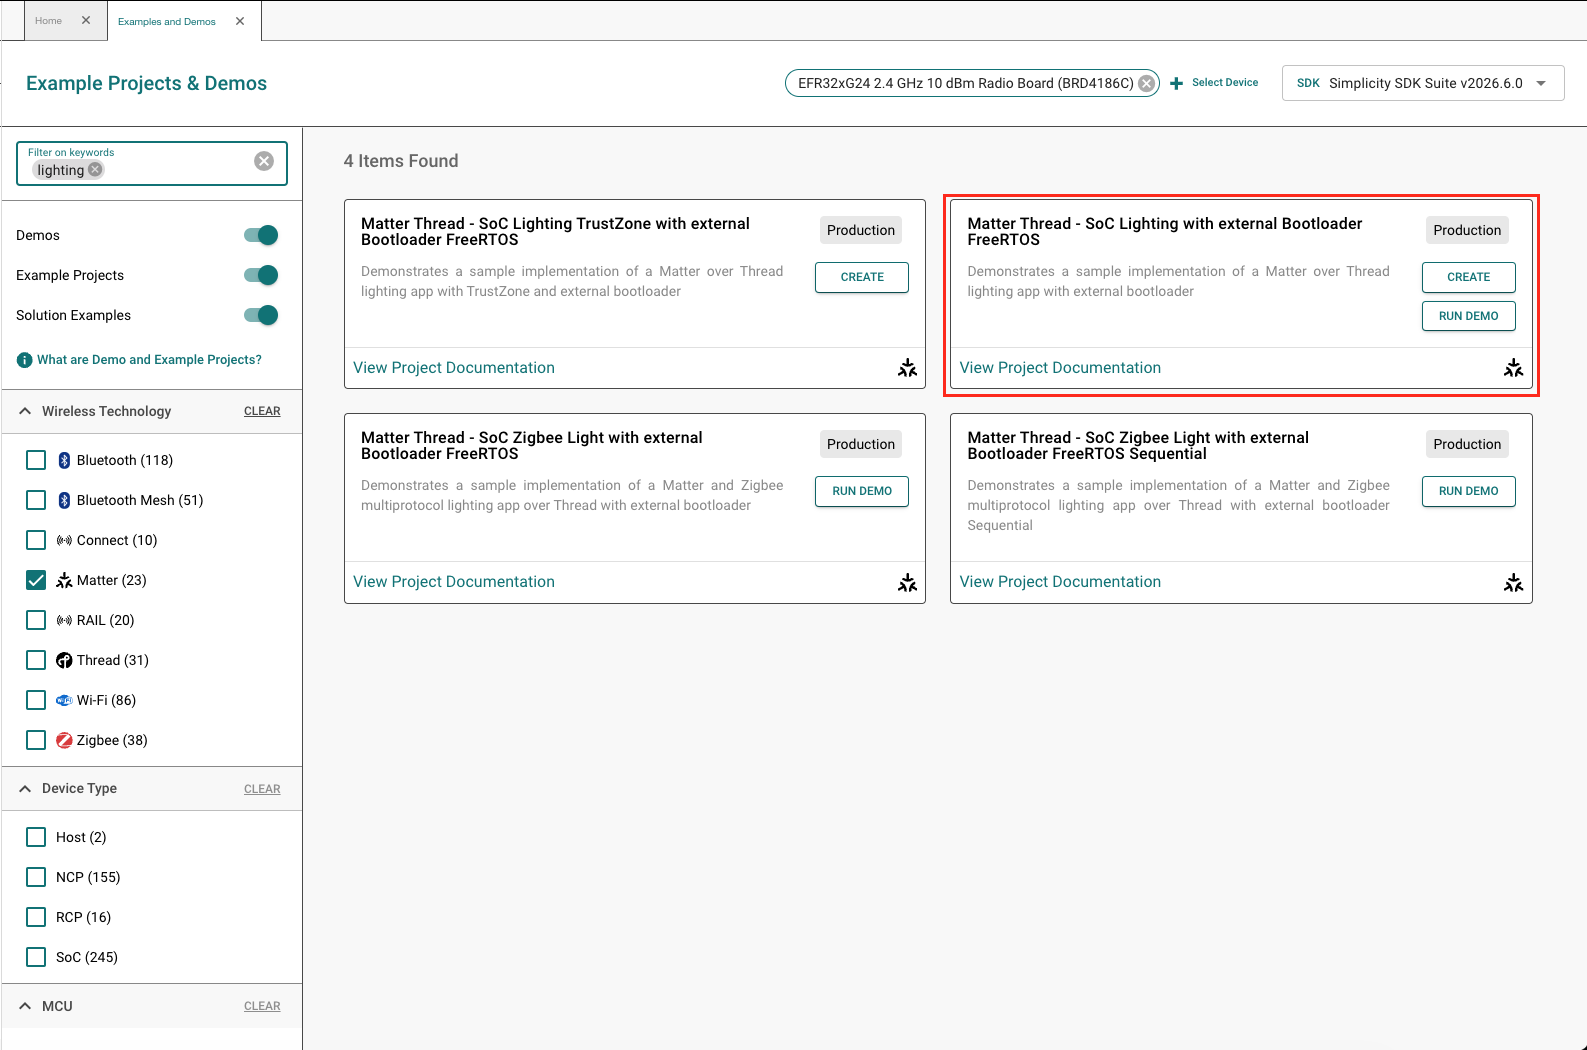This screenshot has width=1587, height=1050.
Task: Click the Zigbee logo icon
Action: click(x=64, y=740)
